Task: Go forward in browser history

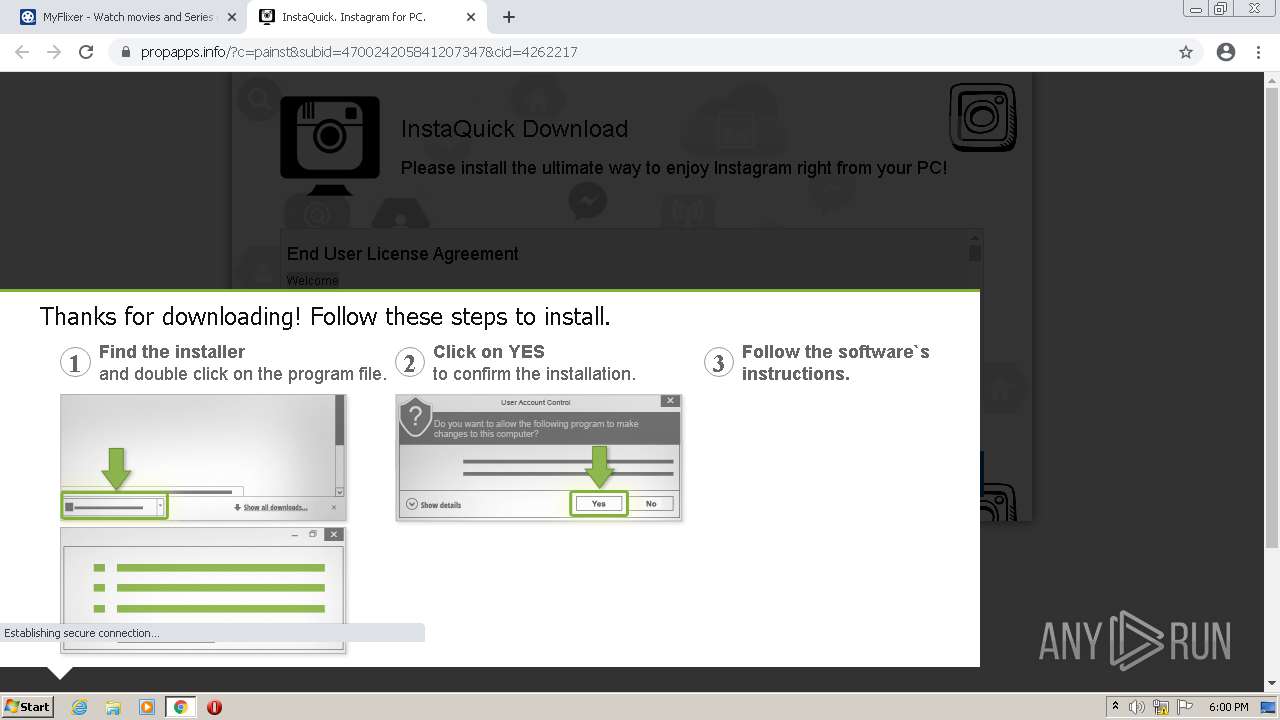Action: (54, 52)
